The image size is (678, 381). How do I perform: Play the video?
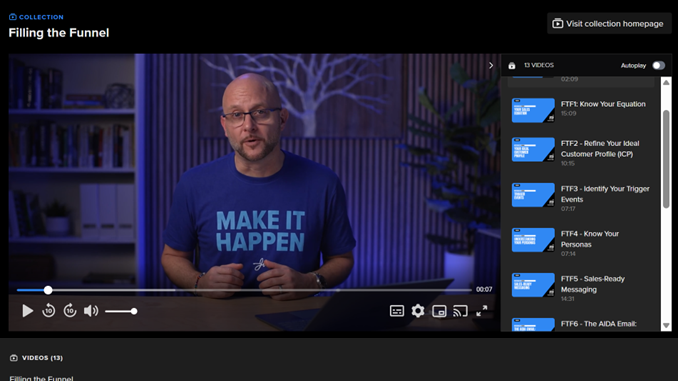pyautogui.click(x=28, y=311)
